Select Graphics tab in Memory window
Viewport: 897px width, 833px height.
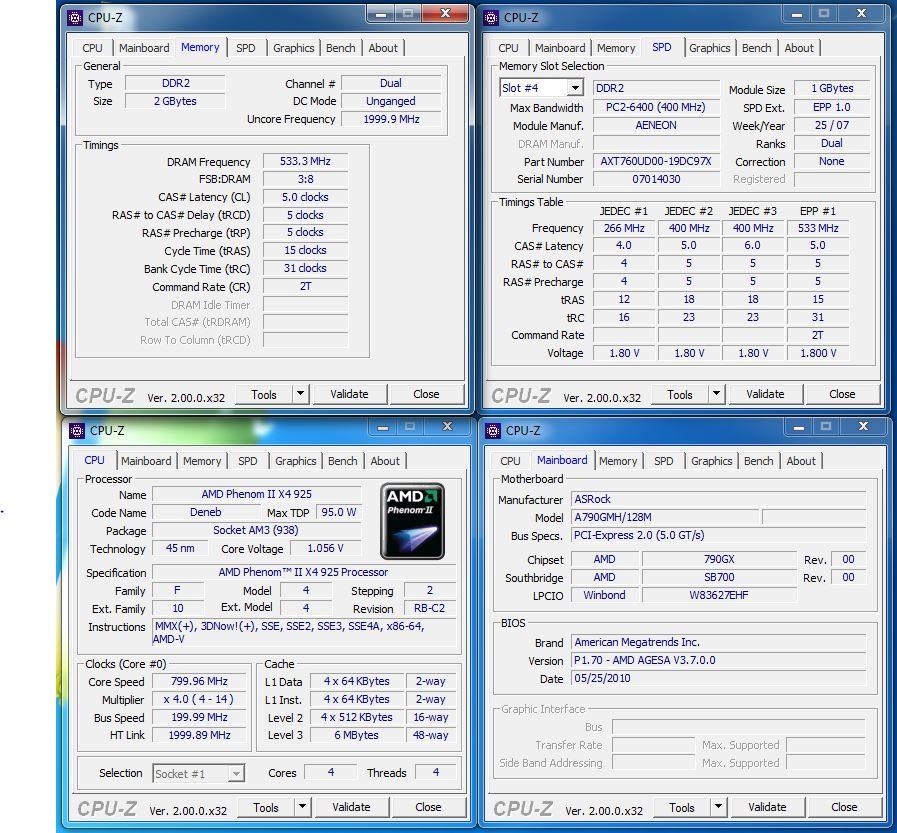coord(293,48)
